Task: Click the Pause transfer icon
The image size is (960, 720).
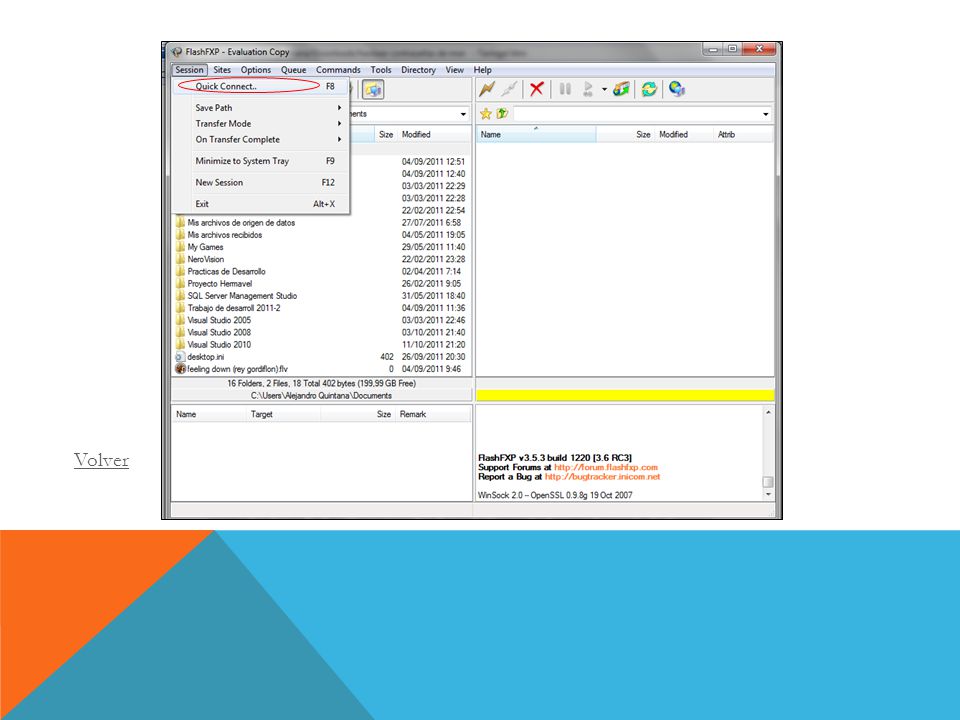Action: pos(565,89)
